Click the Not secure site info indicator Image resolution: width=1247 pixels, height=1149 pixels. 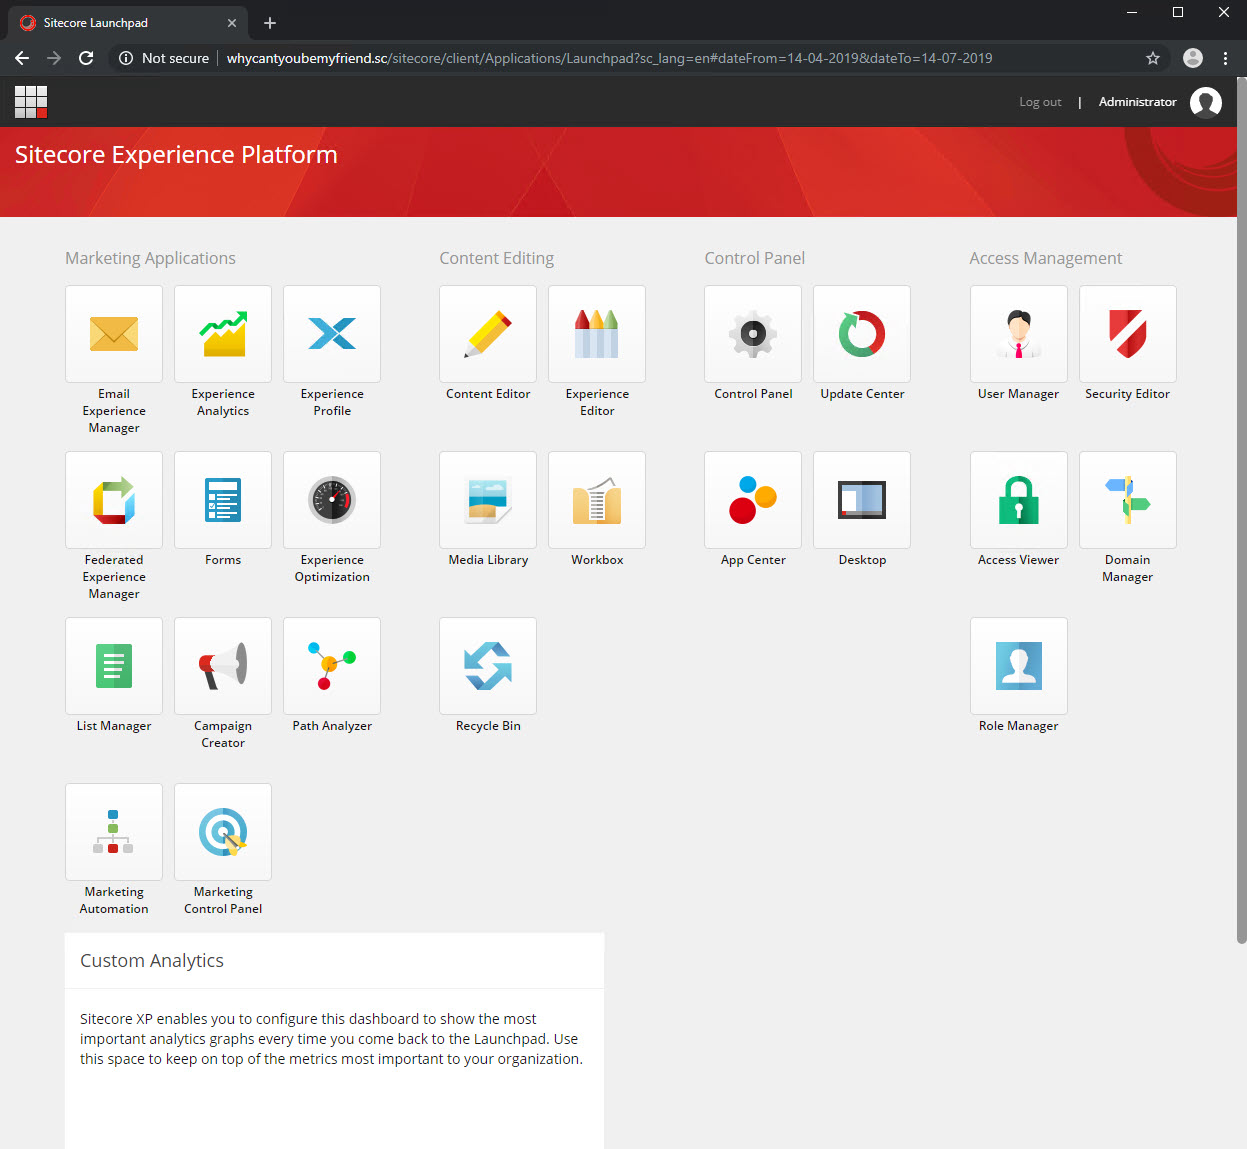(164, 58)
